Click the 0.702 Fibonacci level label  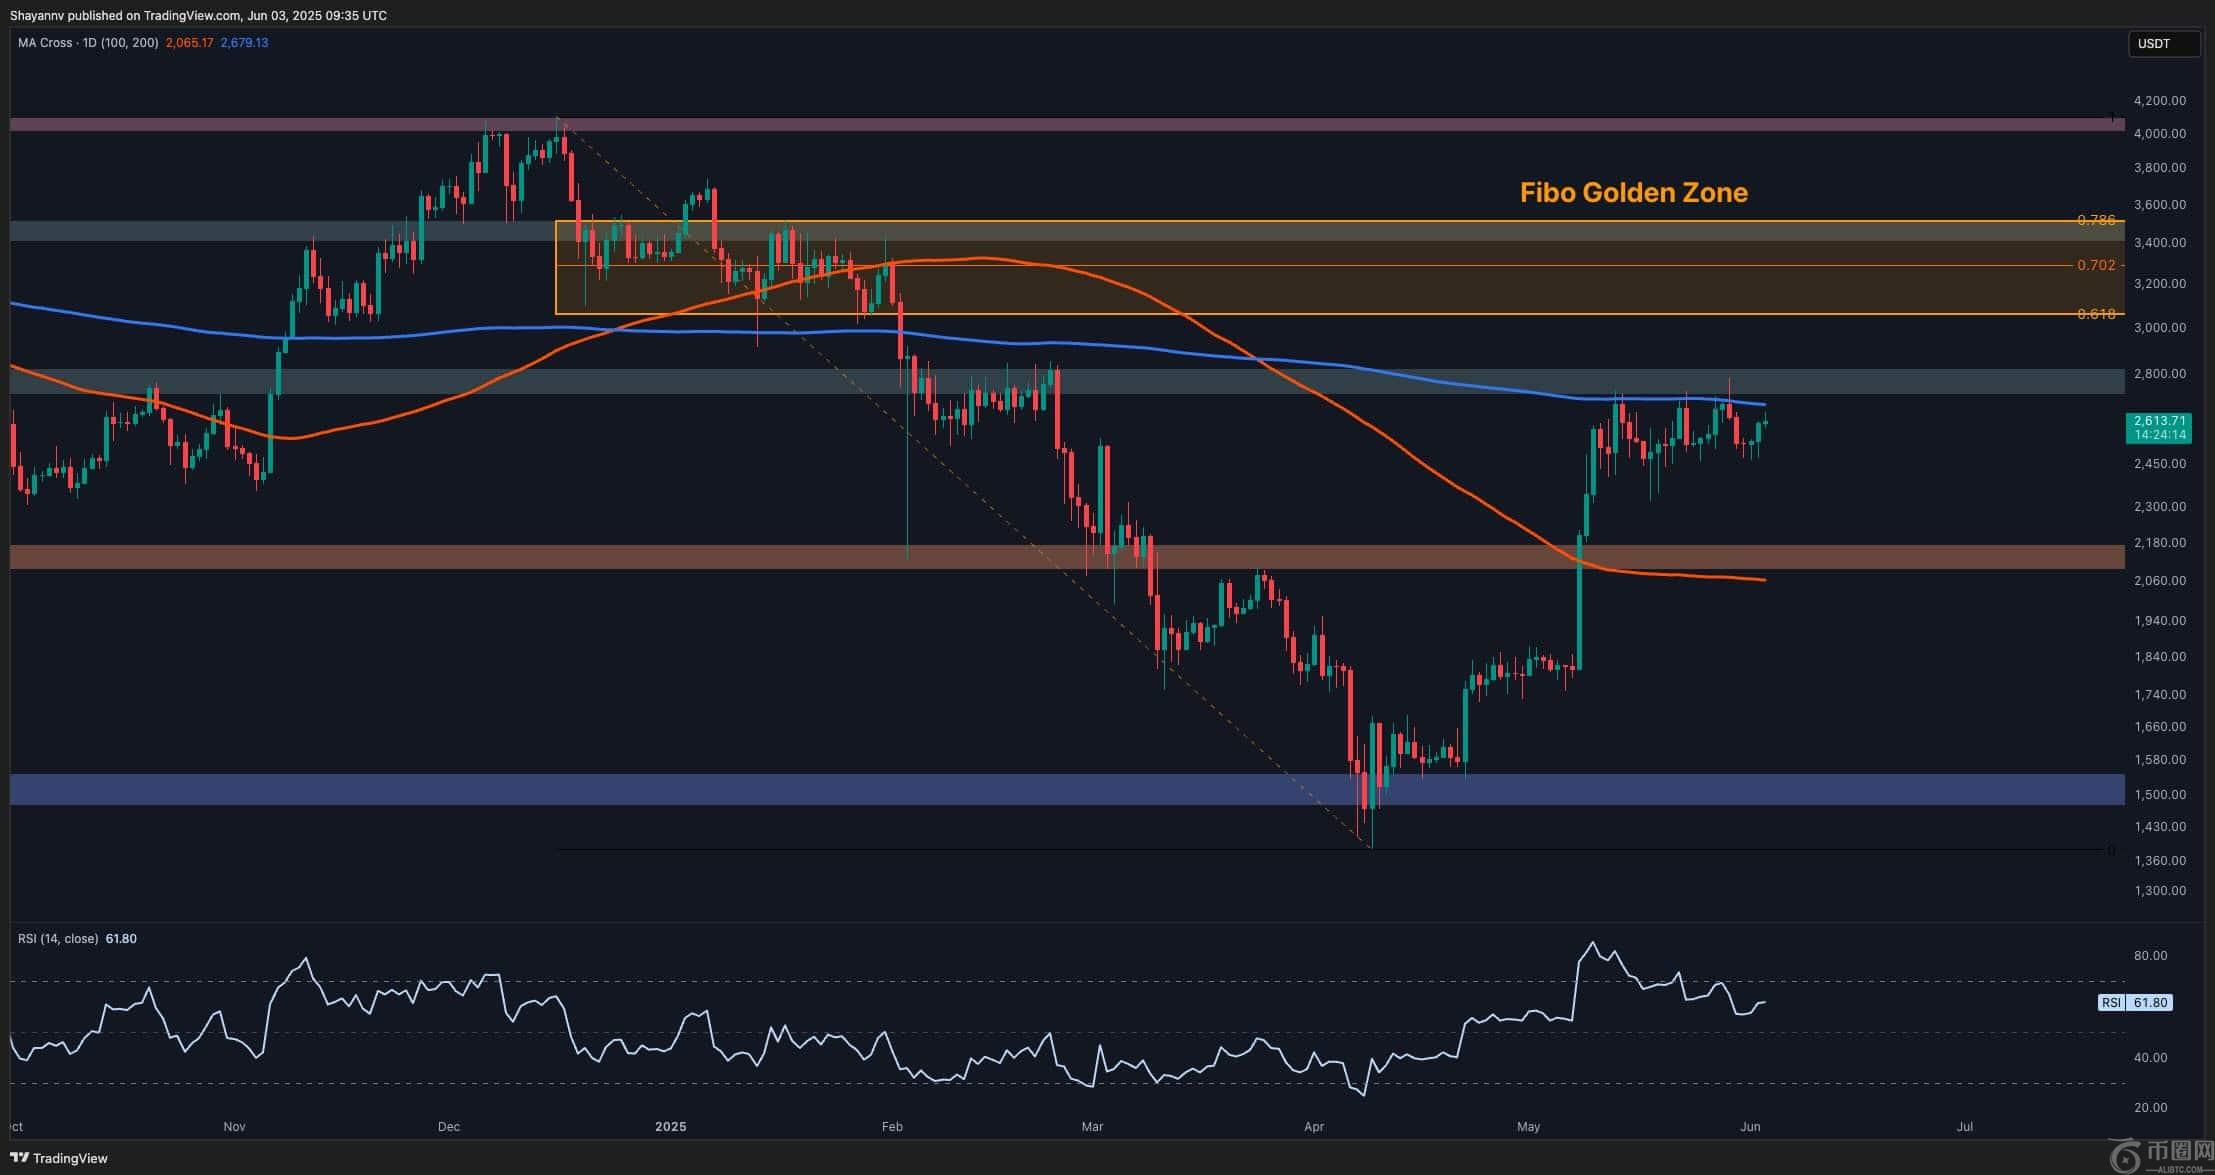coord(2095,265)
